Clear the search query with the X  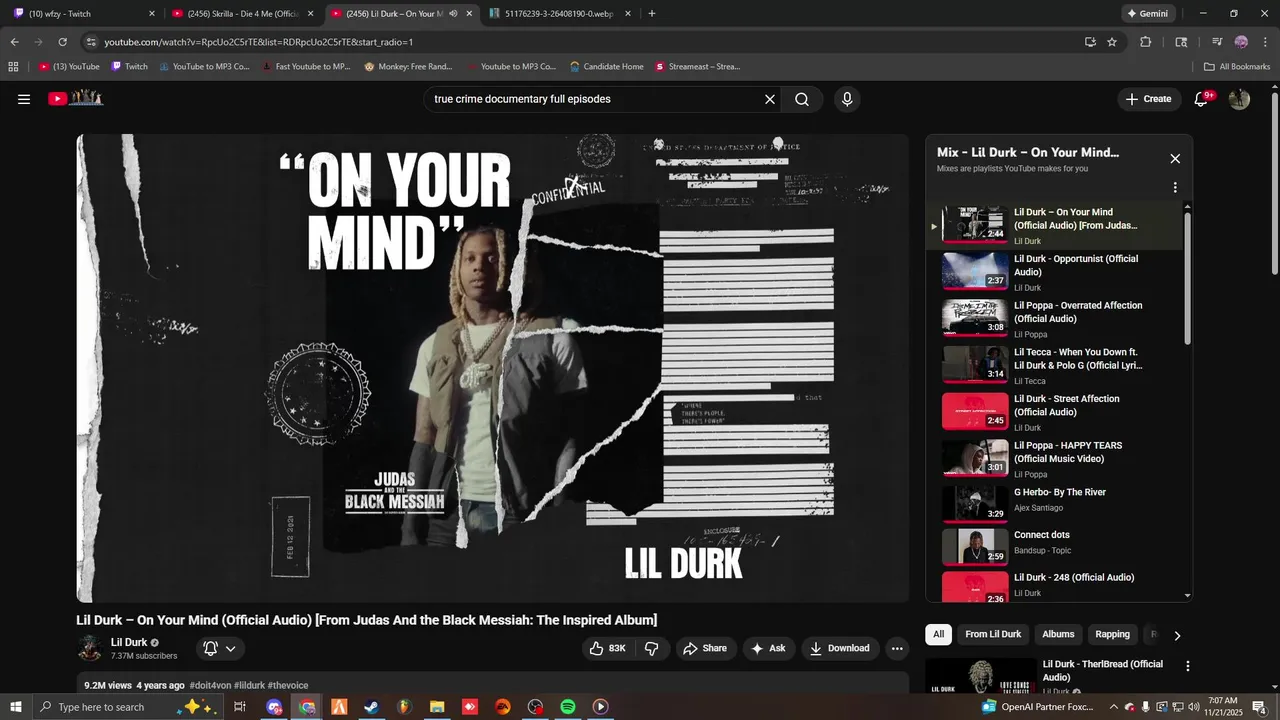770,99
